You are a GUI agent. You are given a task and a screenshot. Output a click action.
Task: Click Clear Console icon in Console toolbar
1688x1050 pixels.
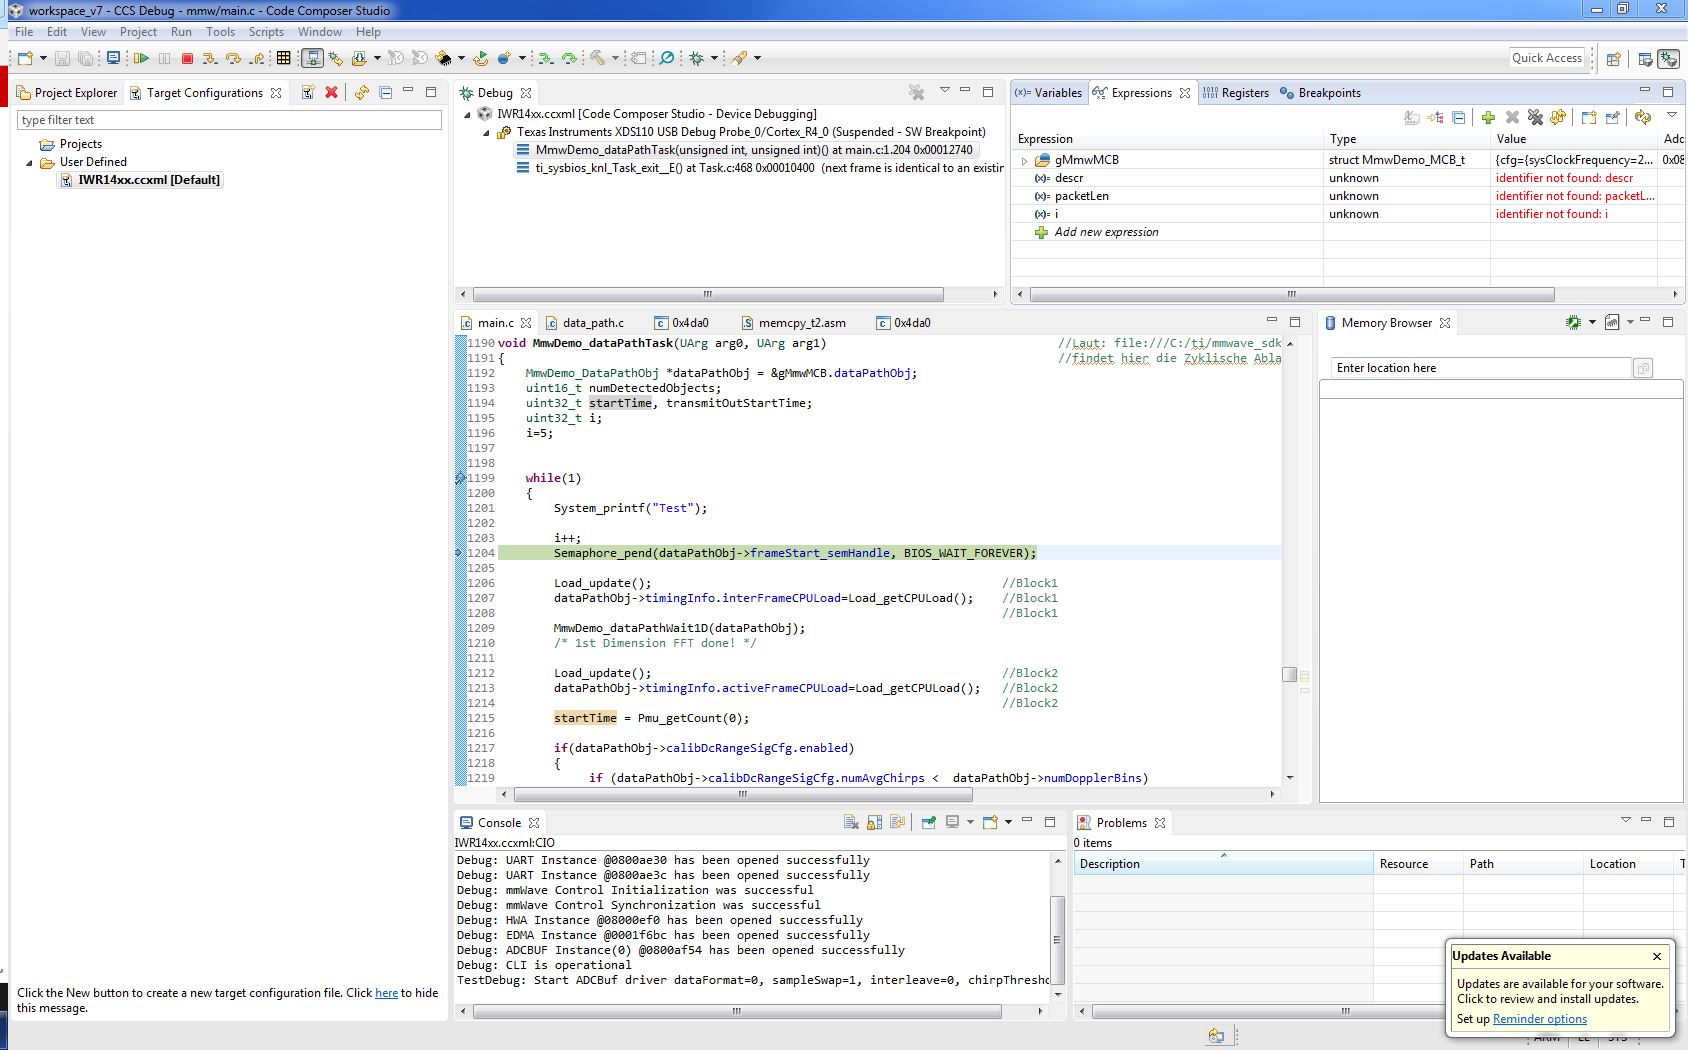click(x=851, y=822)
